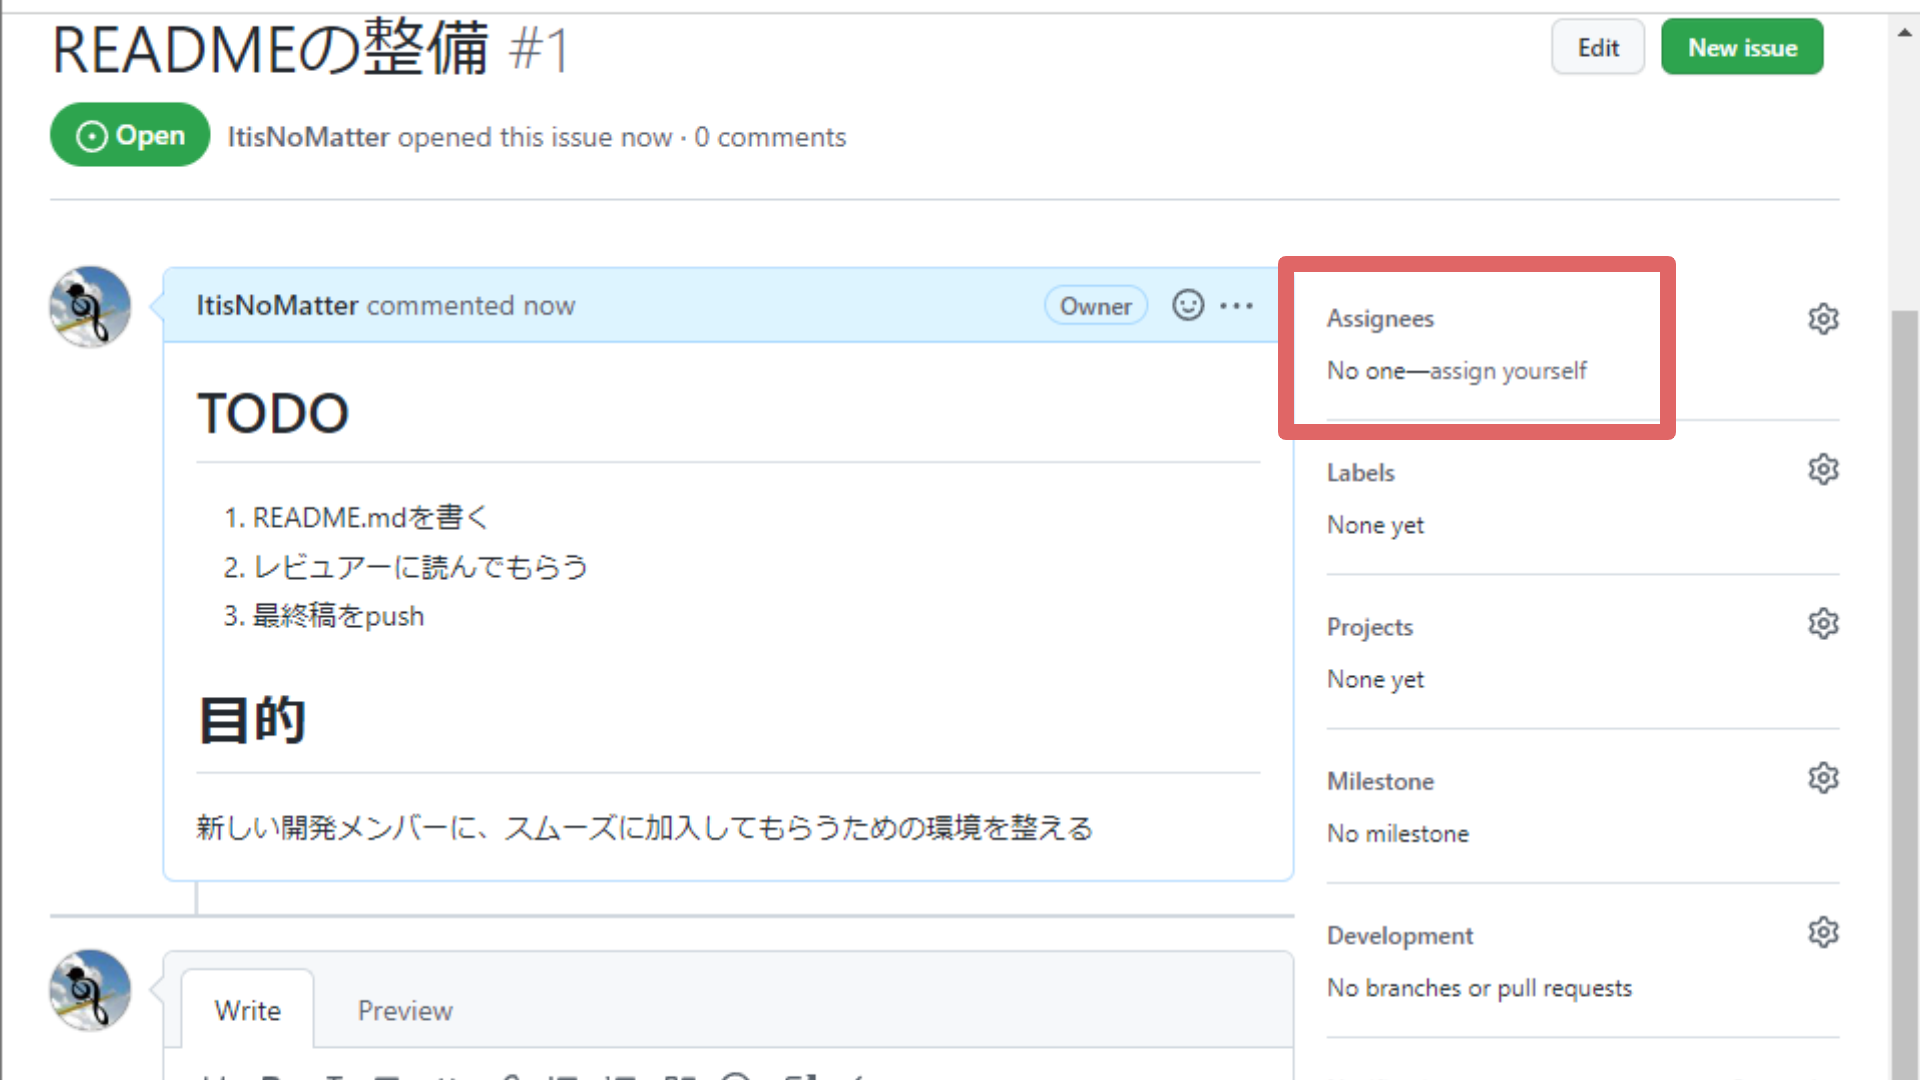This screenshot has width=1920, height=1080.
Task: Click the Edit button
Action: (x=1597, y=46)
